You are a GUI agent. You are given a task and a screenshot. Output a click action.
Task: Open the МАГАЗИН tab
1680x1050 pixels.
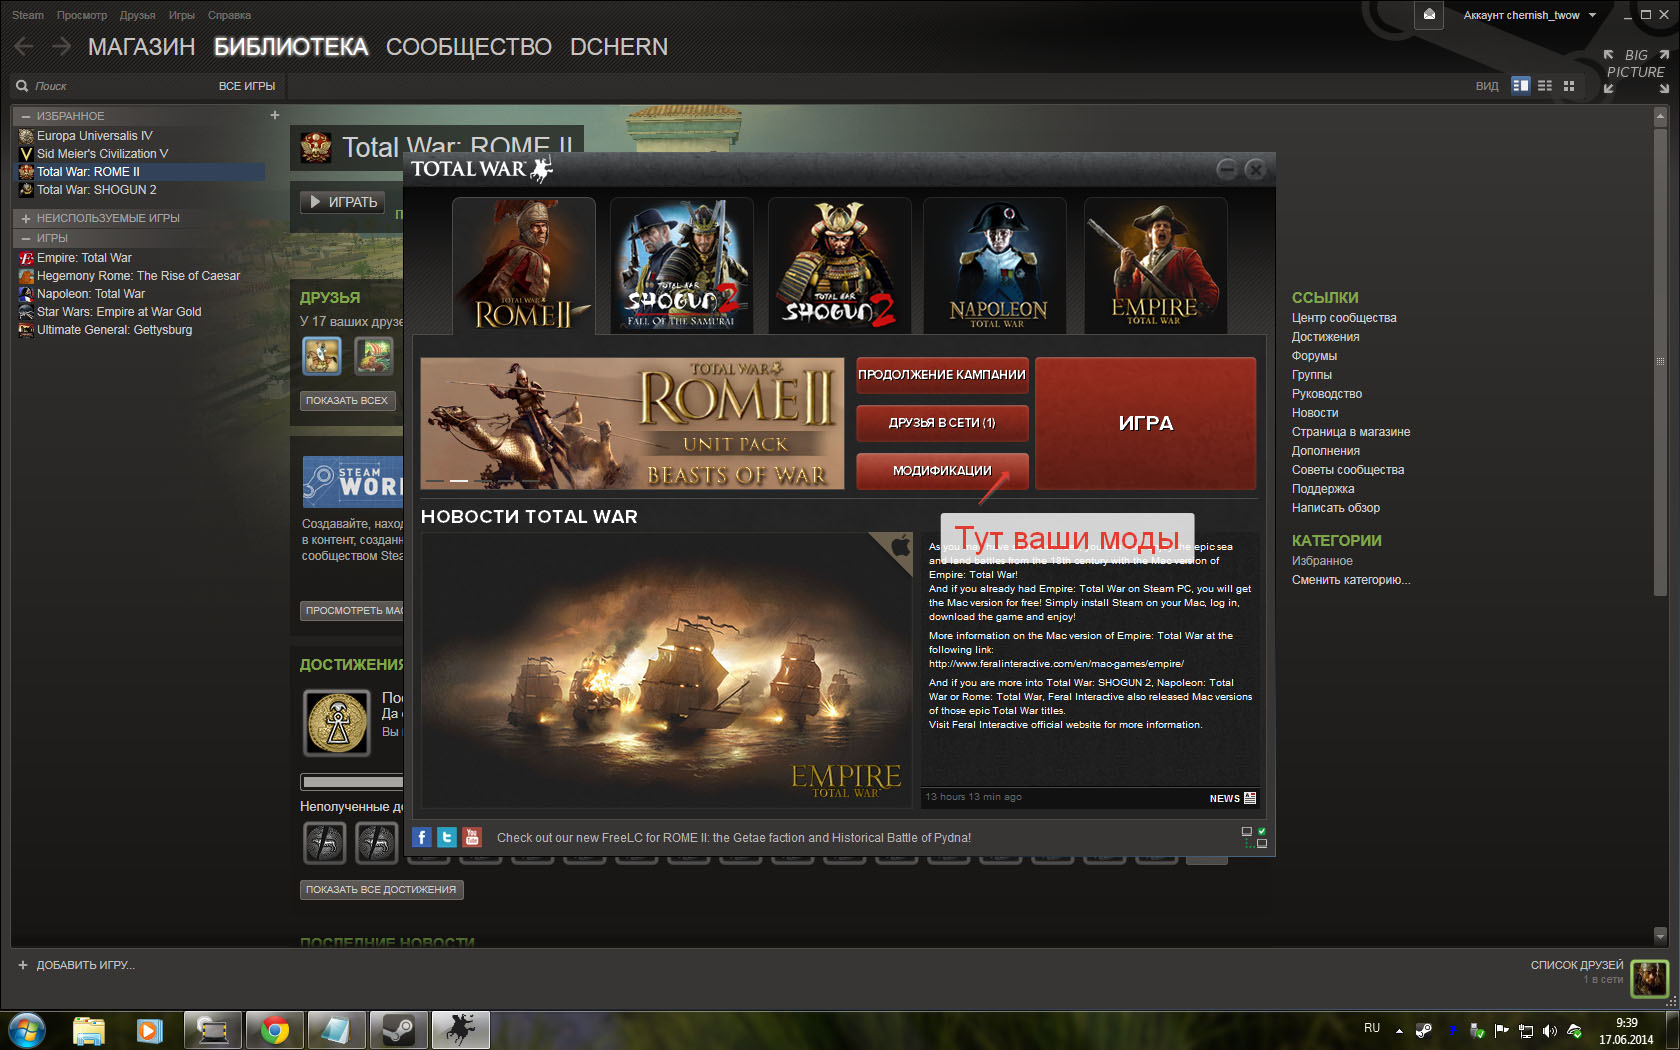(141, 47)
